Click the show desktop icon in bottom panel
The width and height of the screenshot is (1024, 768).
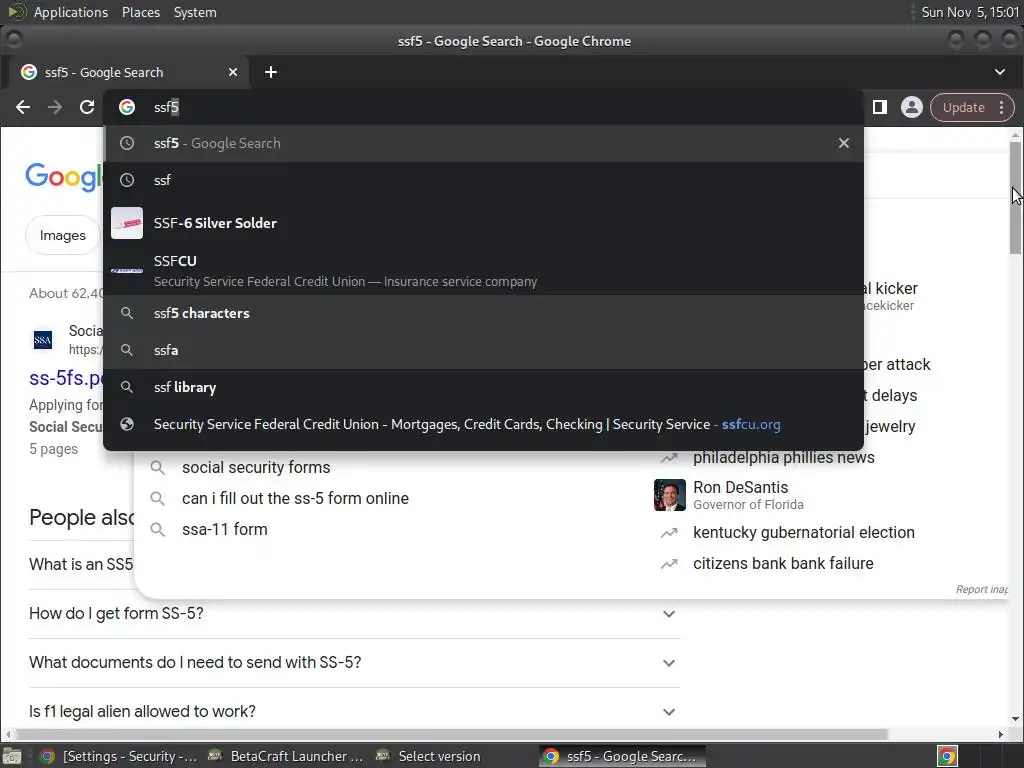(12, 756)
